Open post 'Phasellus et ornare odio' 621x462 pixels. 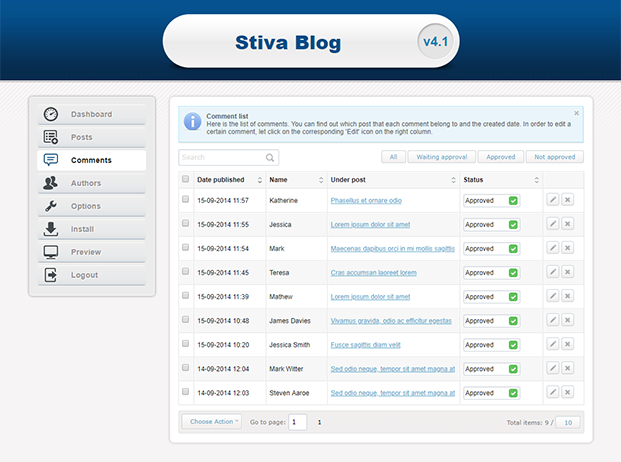366,201
